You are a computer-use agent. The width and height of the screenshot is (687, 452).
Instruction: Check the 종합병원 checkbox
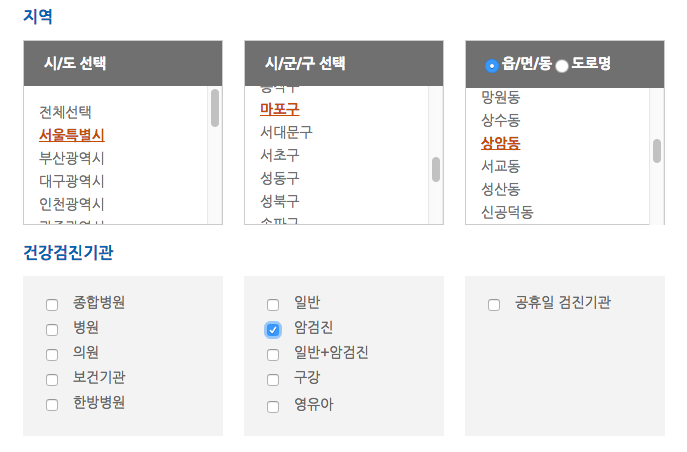point(52,305)
